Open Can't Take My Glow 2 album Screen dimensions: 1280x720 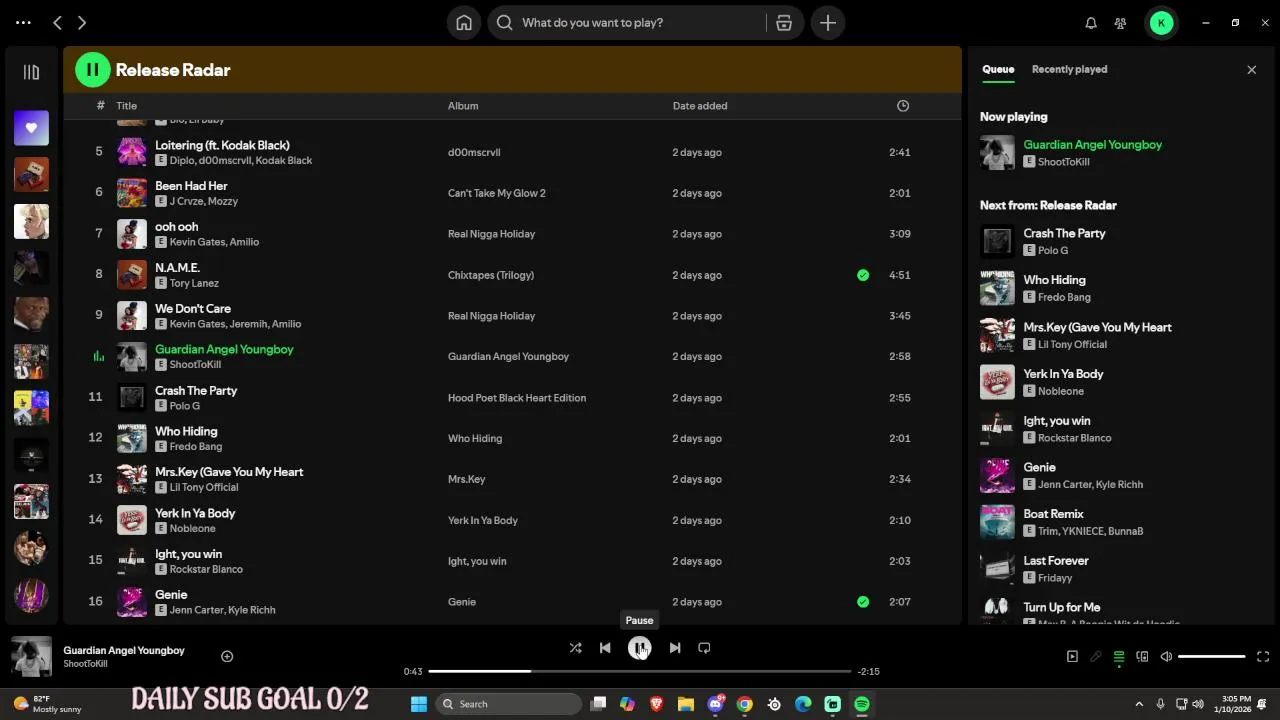(497, 194)
